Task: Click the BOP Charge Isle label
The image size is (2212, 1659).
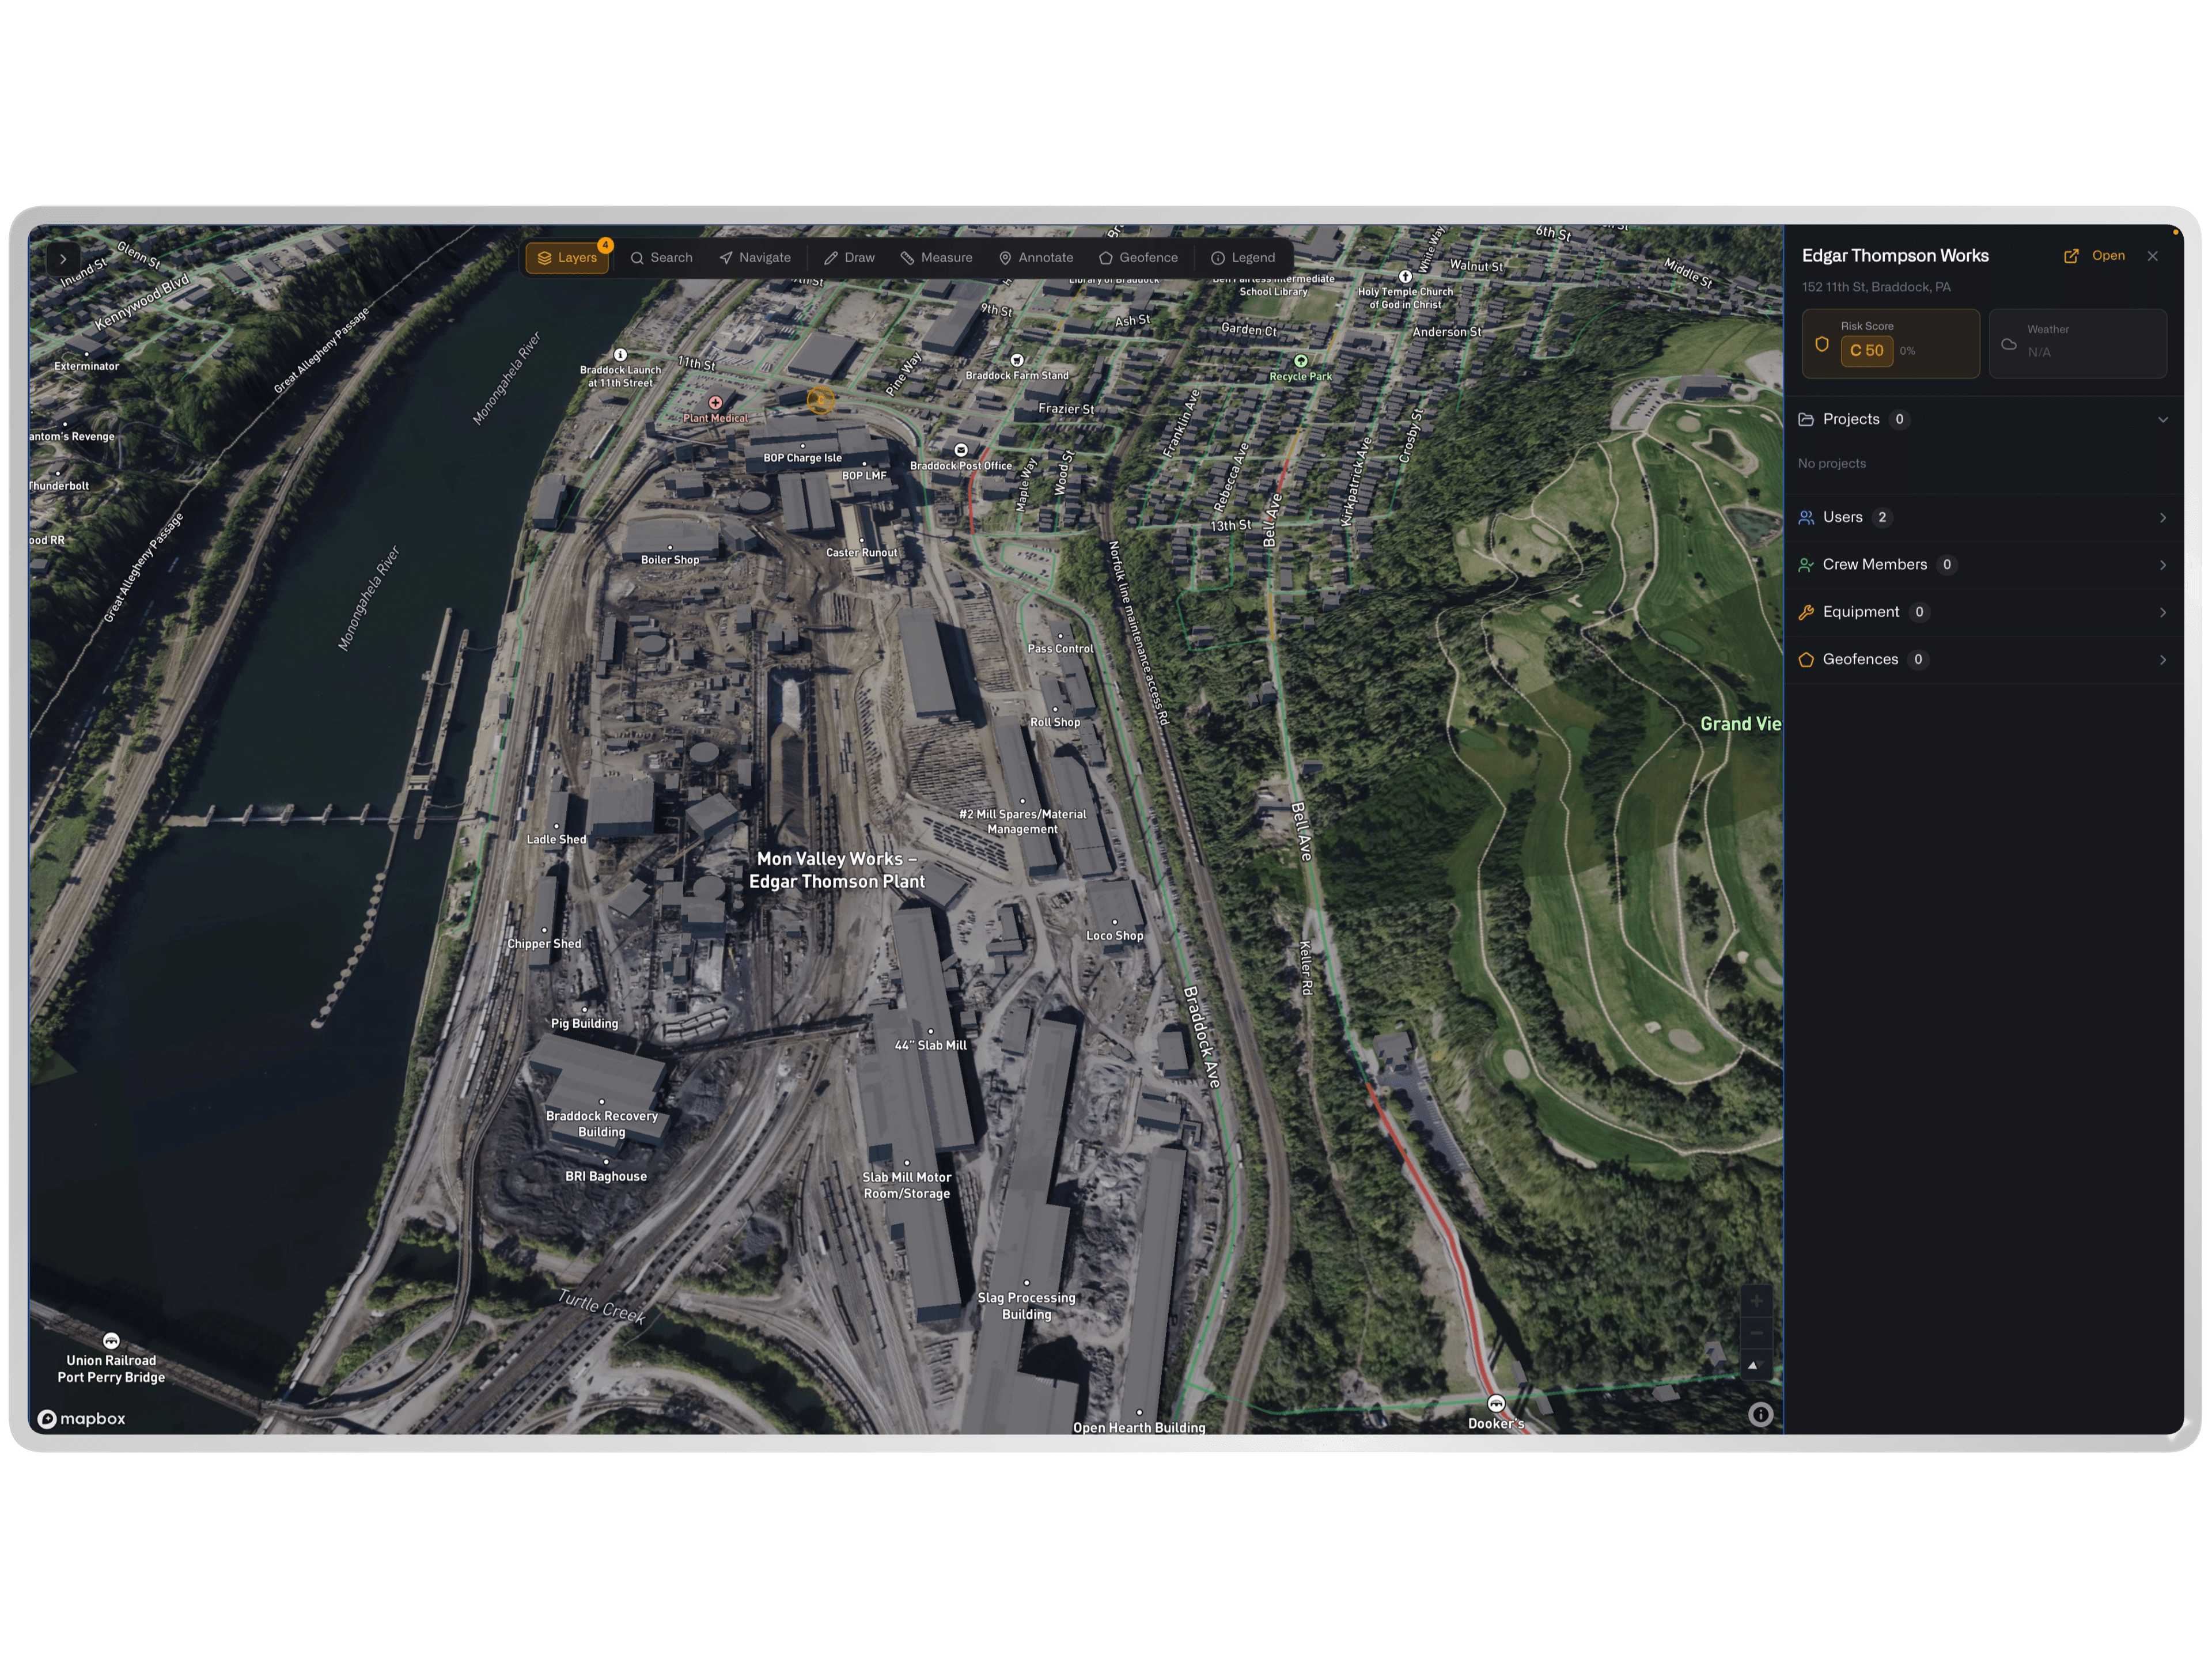Action: coord(803,458)
